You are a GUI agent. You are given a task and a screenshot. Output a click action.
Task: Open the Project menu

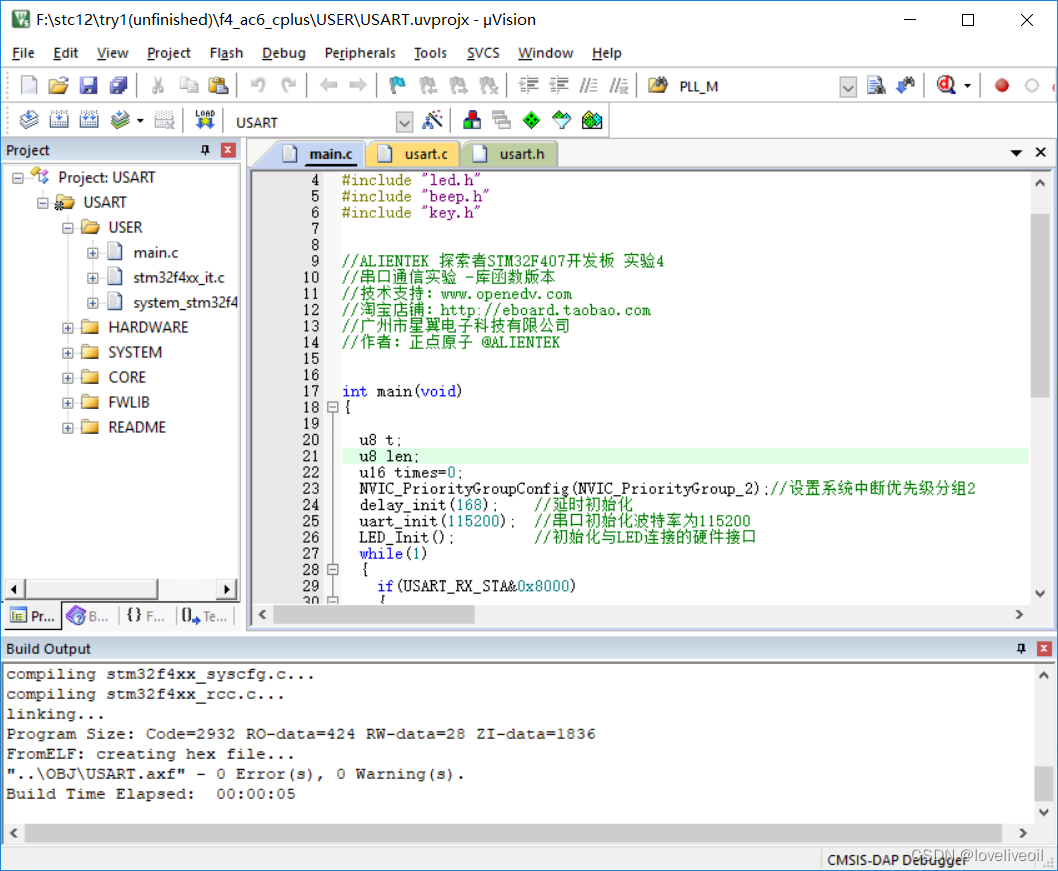tap(169, 53)
